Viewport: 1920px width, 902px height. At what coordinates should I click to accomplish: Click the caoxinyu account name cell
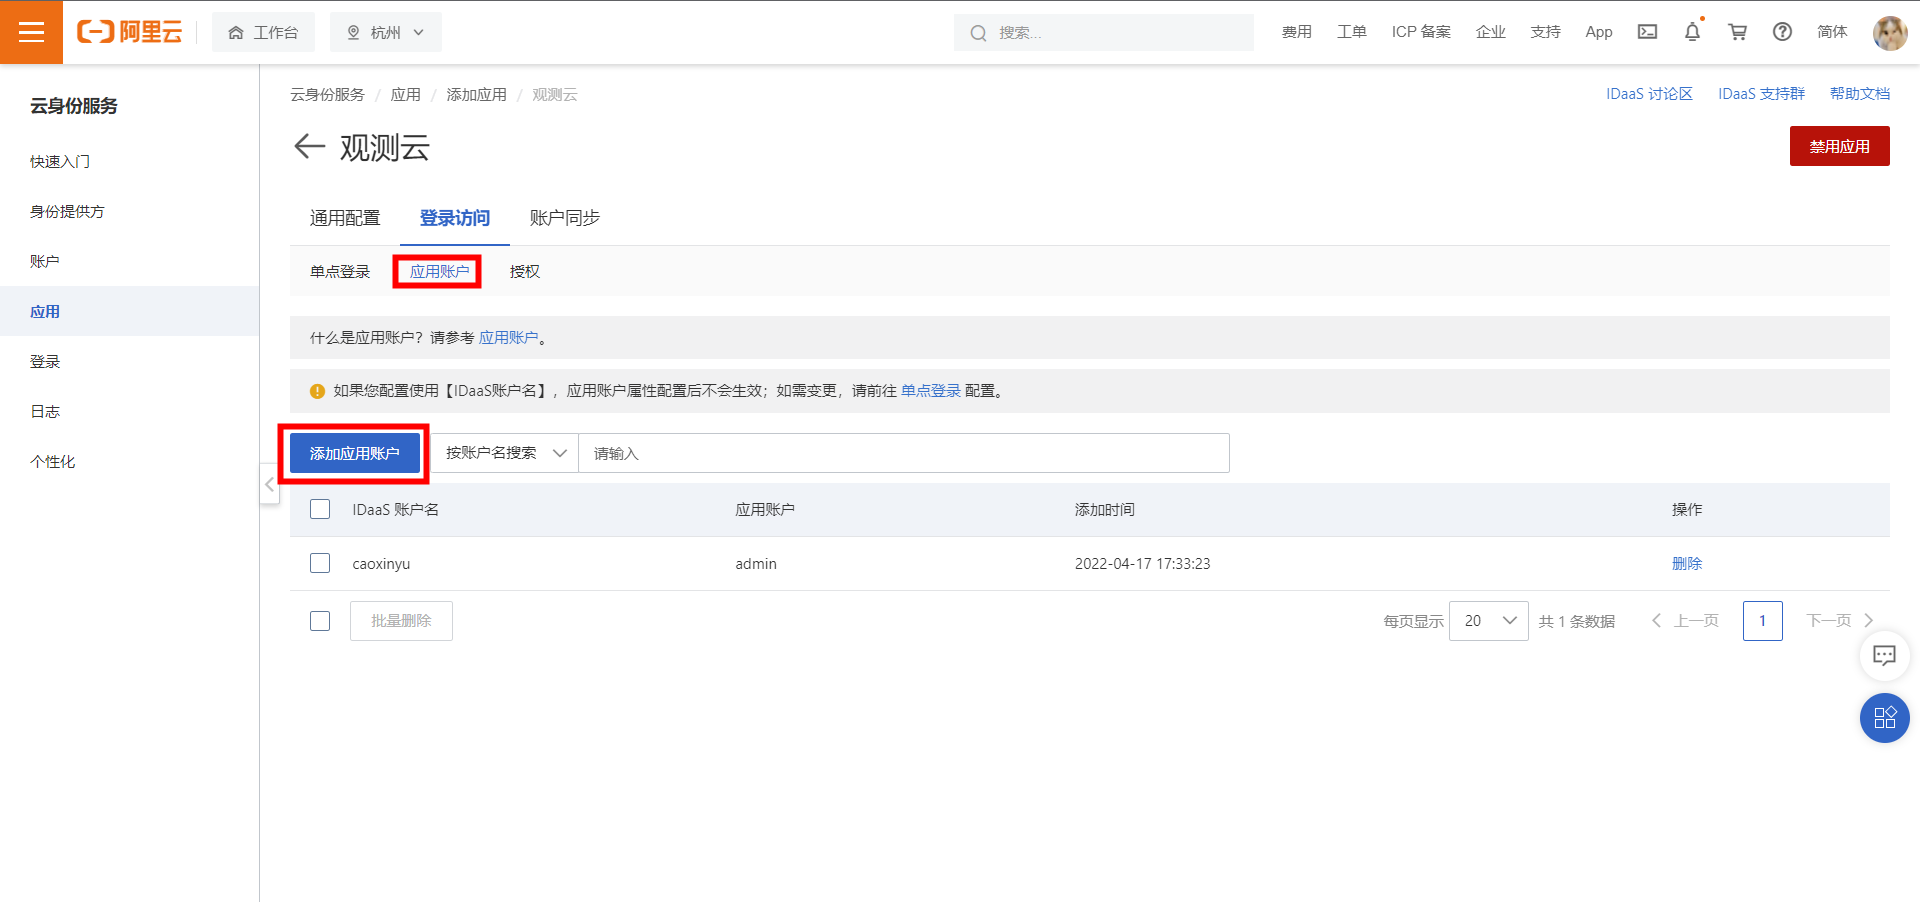(381, 564)
